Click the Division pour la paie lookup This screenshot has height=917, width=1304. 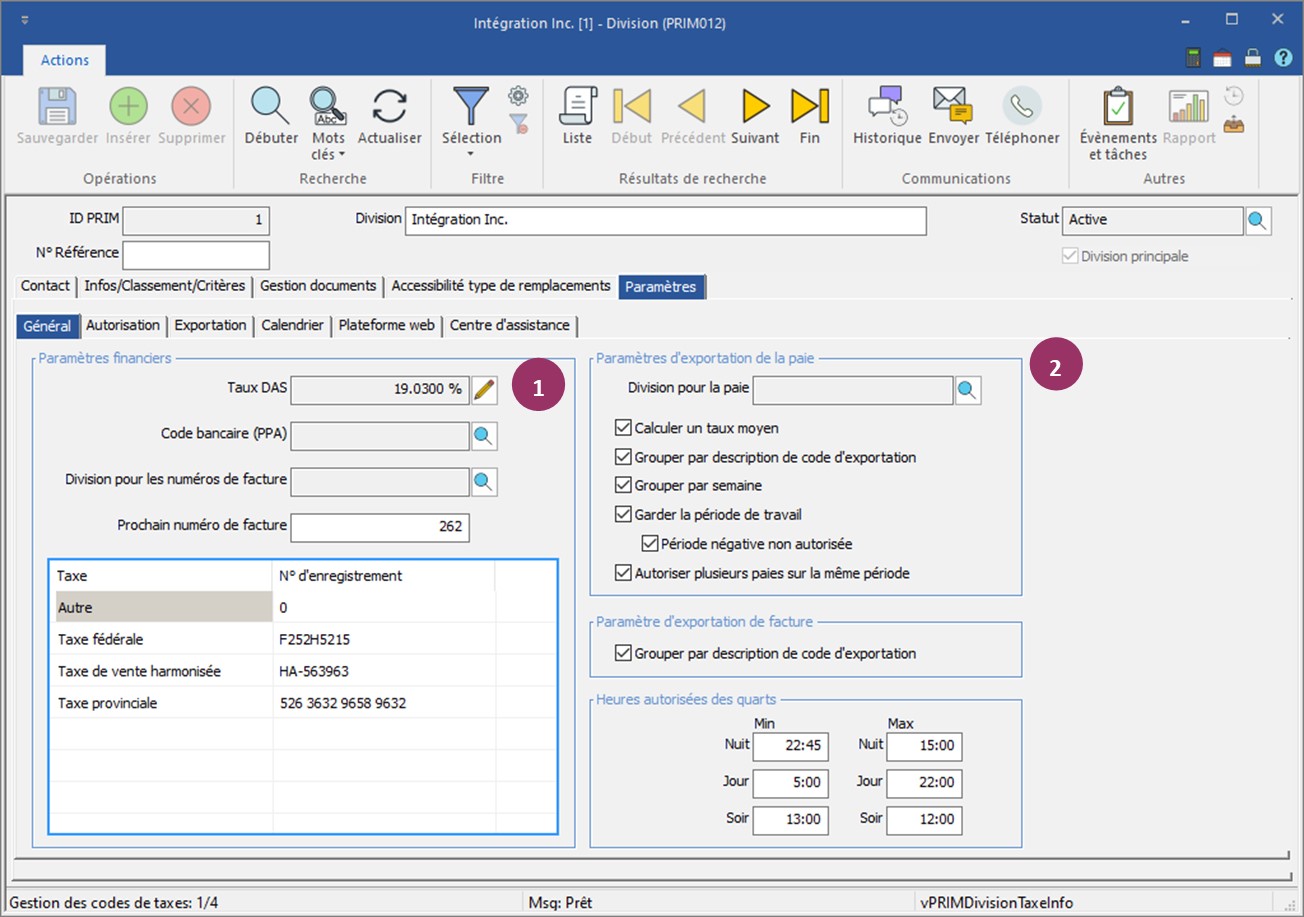pyautogui.click(x=968, y=390)
